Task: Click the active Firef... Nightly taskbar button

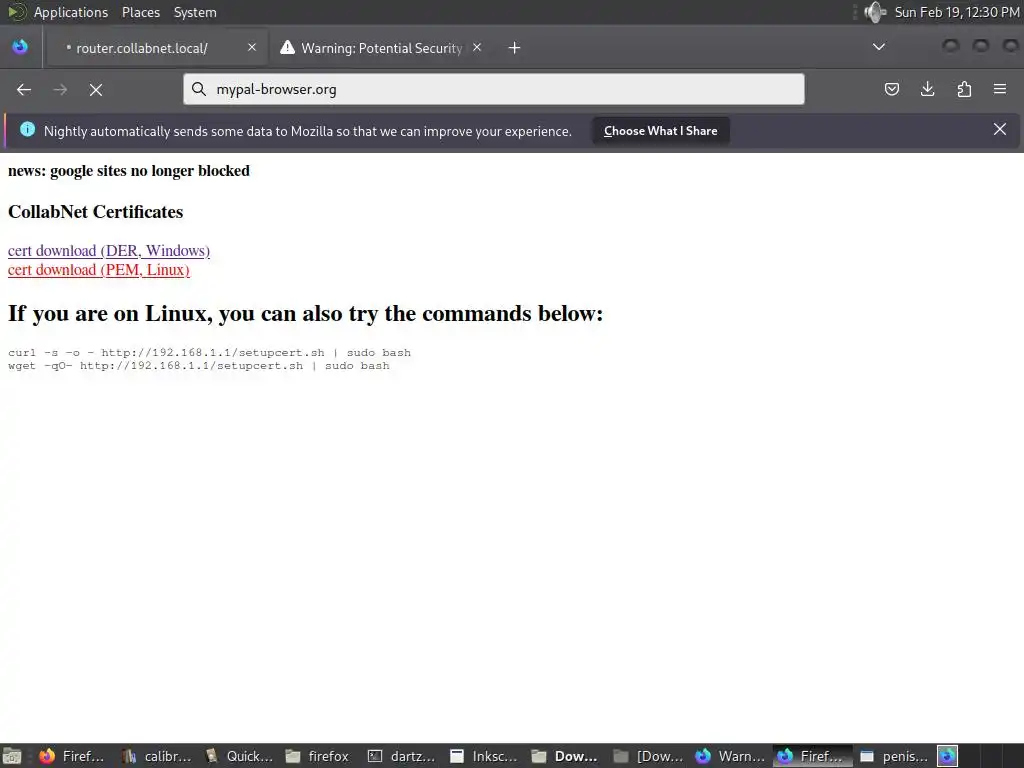Action: point(812,756)
